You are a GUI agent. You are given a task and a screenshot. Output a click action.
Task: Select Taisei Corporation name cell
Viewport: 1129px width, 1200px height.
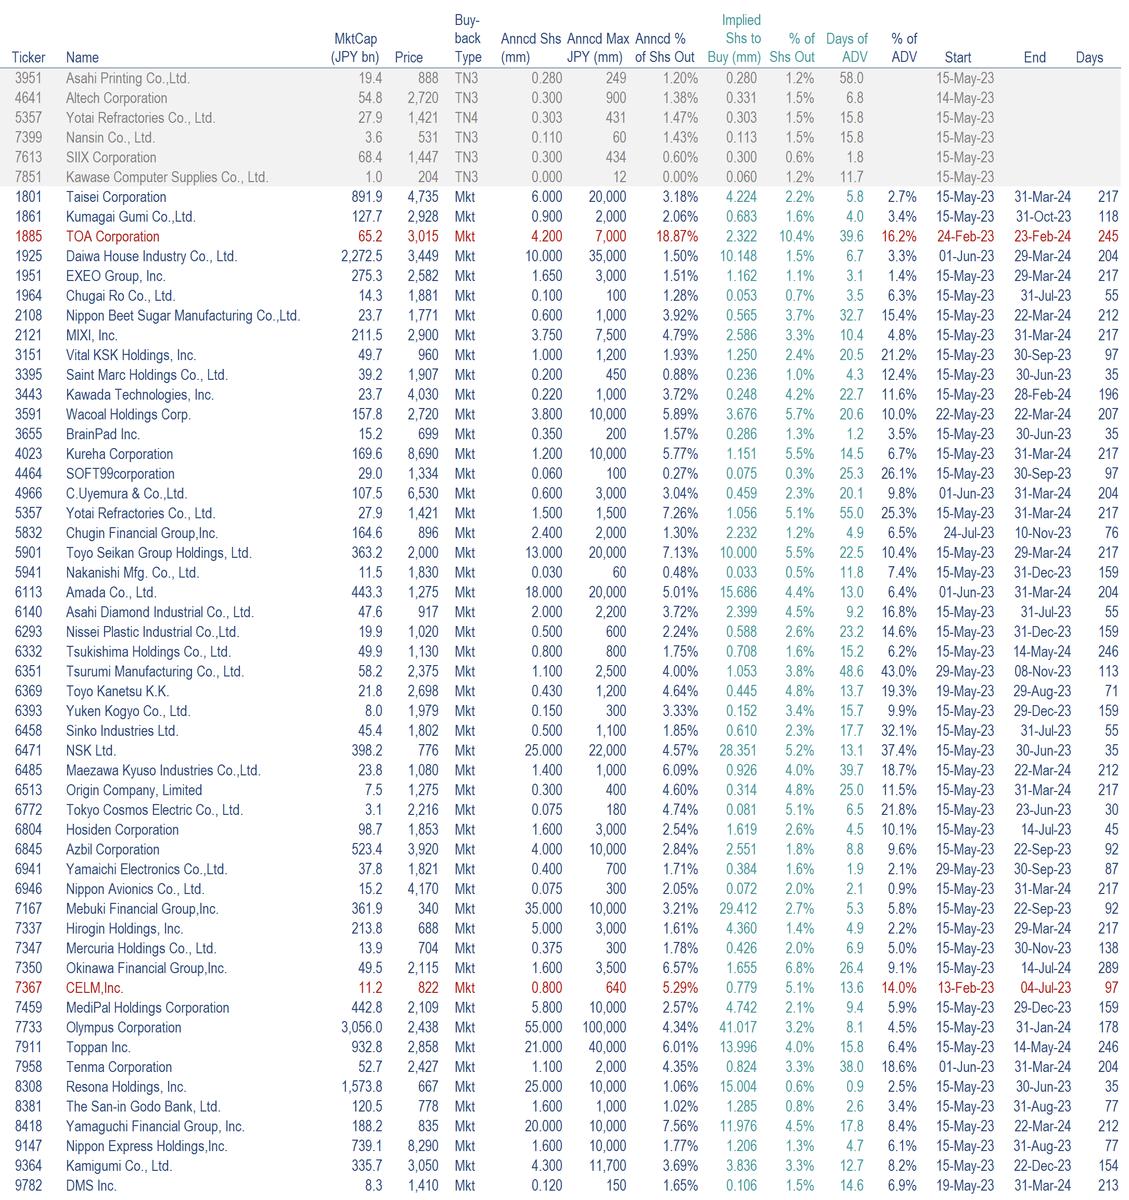116,197
